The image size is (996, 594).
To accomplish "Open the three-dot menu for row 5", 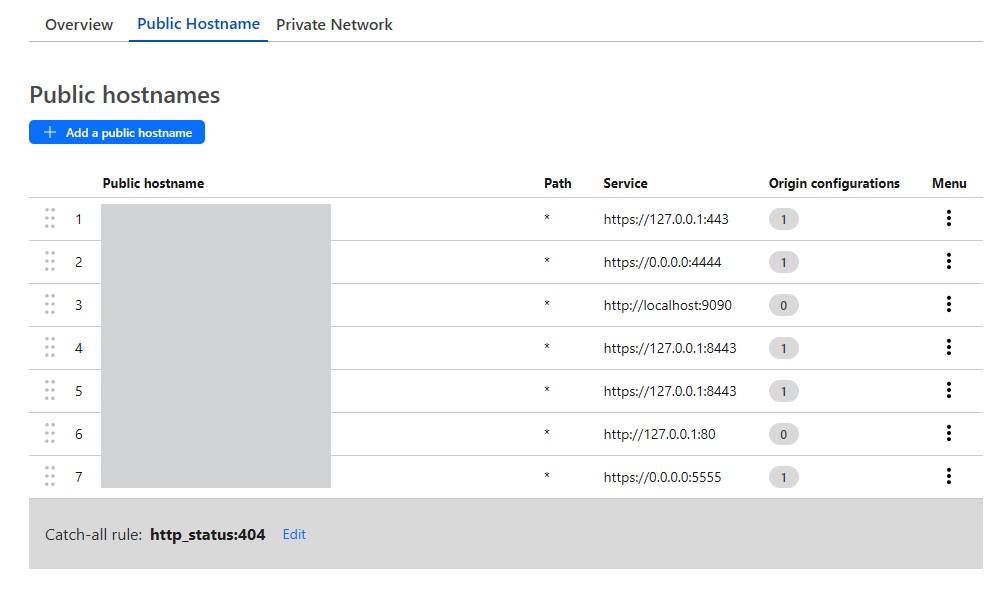I will point(948,391).
